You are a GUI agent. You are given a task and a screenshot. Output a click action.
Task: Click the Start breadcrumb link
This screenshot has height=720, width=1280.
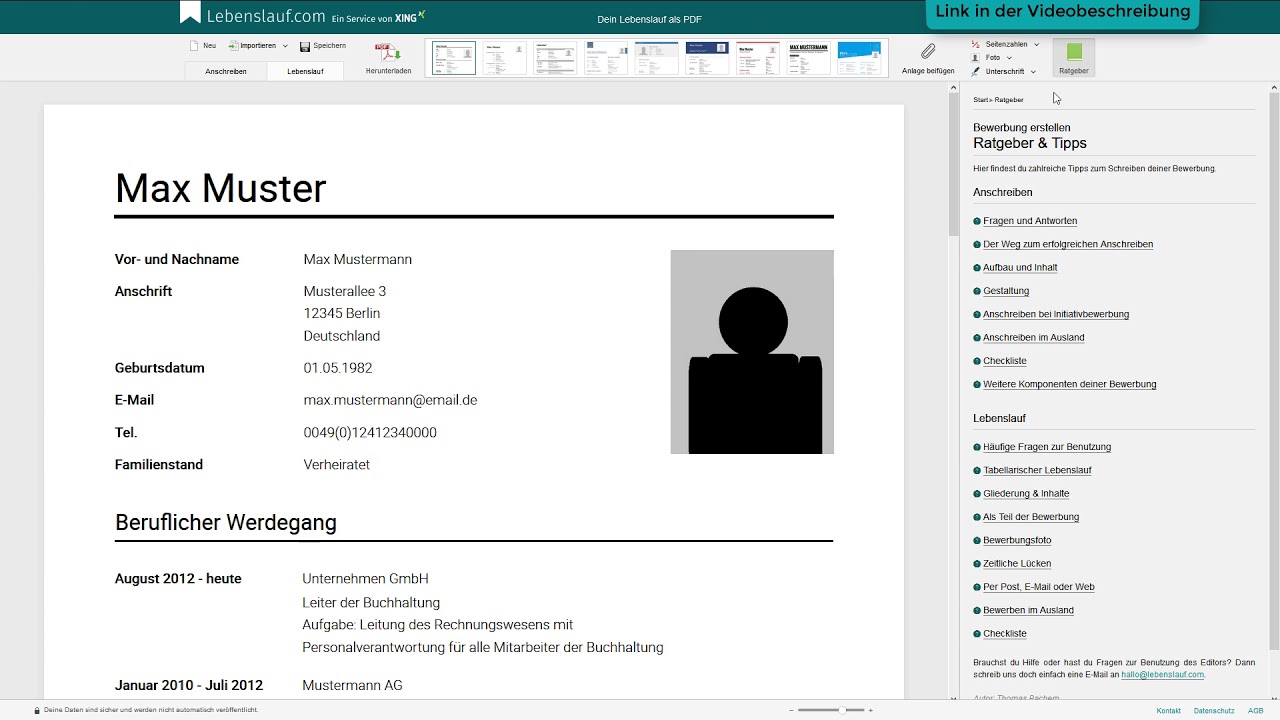(x=981, y=100)
